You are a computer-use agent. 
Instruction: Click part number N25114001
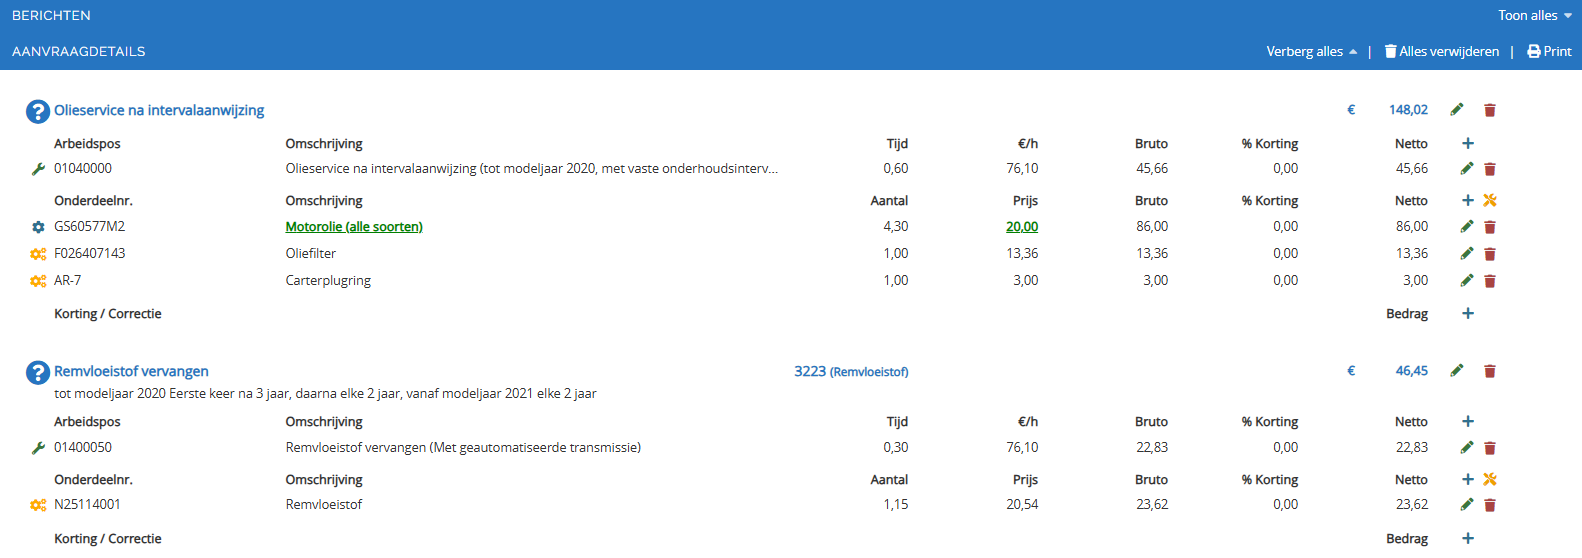pyautogui.click(x=87, y=505)
